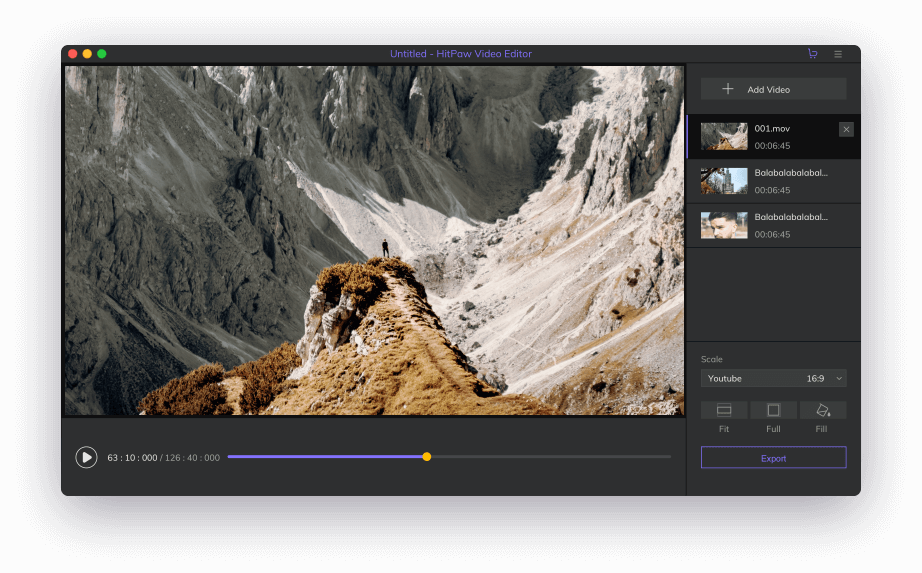Remove 001.mov using its X button

[846, 129]
